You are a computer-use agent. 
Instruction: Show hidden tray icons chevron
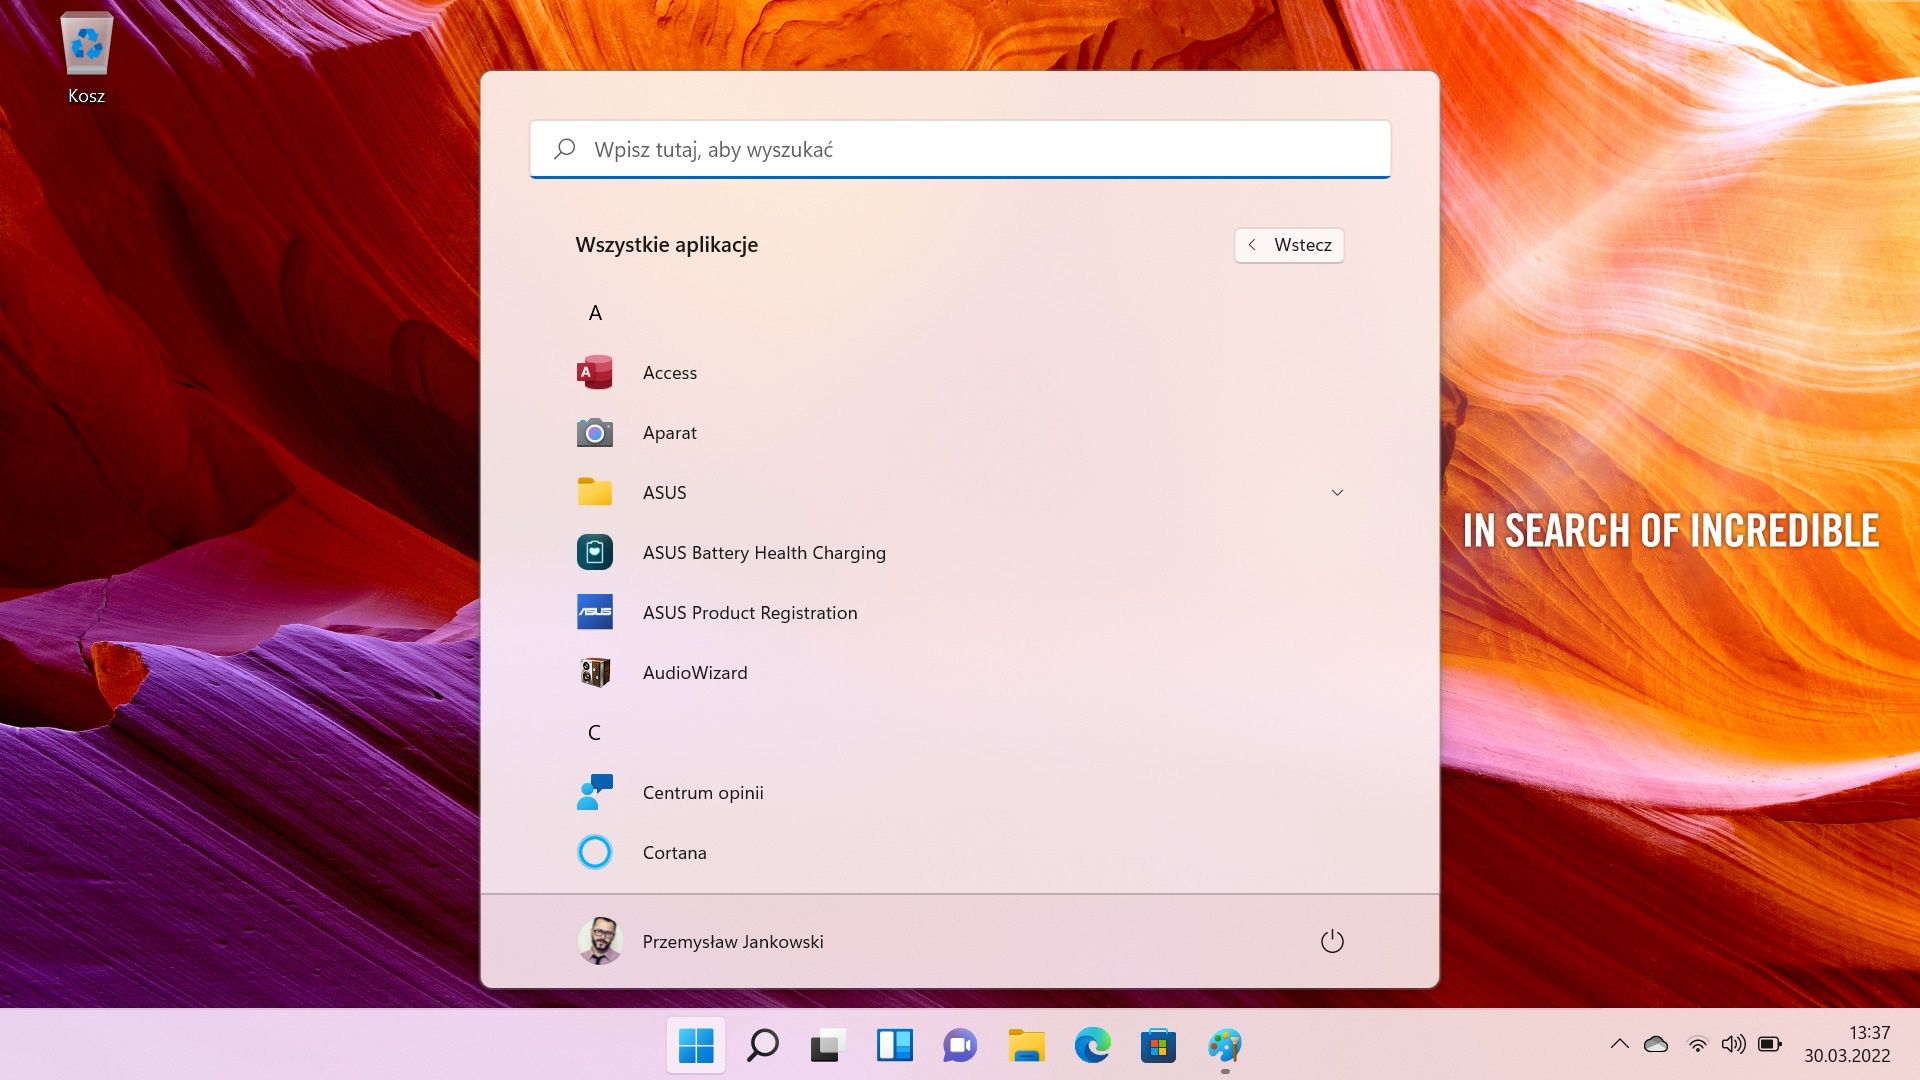click(1620, 1044)
